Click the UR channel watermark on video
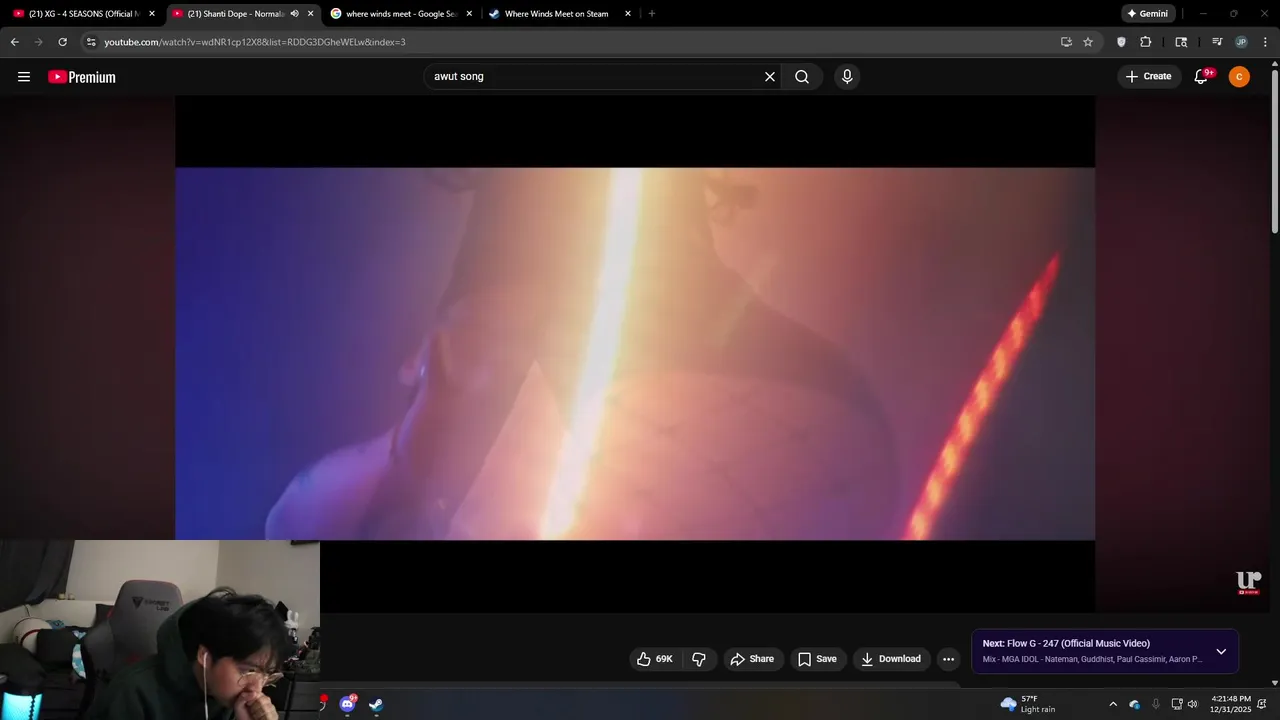 (x=1249, y=583)
